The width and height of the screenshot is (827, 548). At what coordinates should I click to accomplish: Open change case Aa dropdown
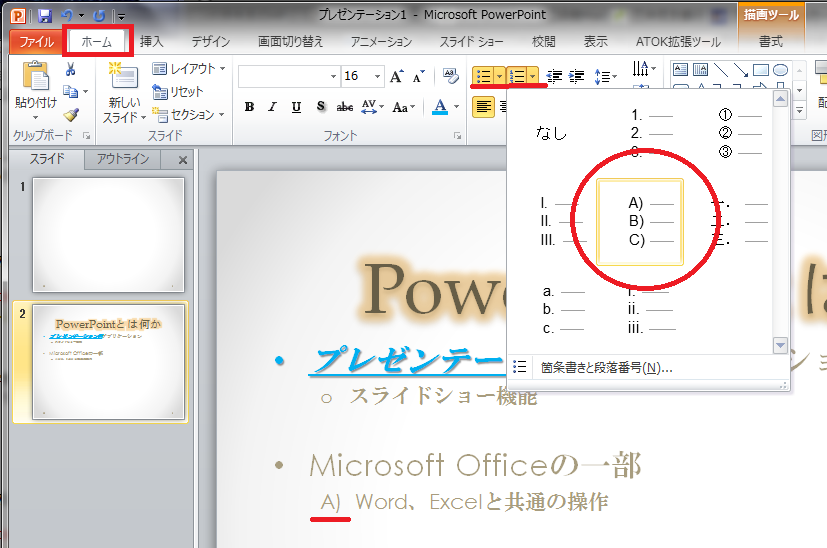click(x=404, y=108)
